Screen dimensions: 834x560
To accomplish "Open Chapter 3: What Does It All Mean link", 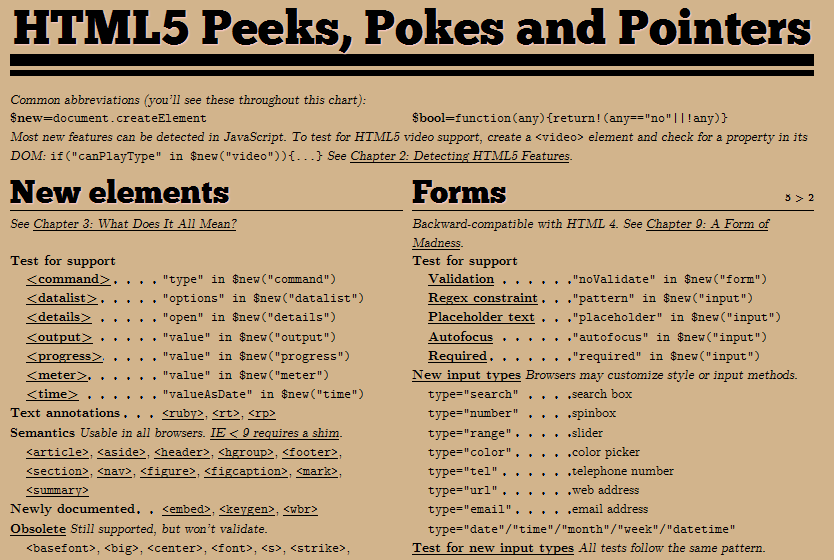I will [x=135, y=224].
